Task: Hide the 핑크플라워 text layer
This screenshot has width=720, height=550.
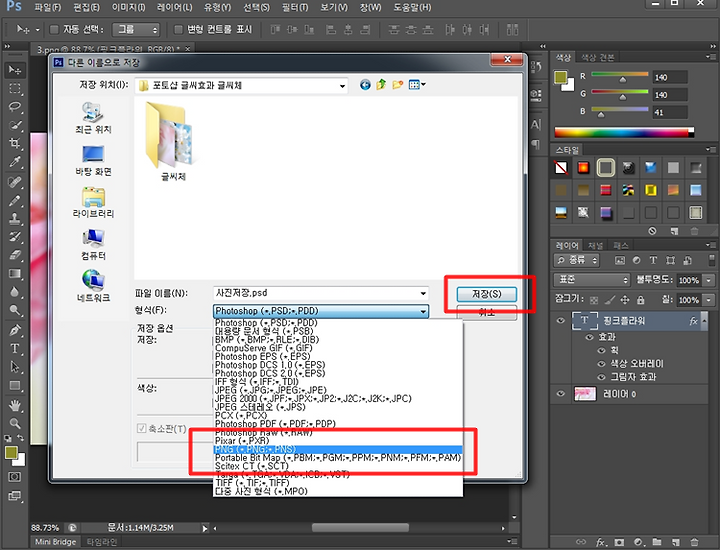Action: click(x=561, y=320)
